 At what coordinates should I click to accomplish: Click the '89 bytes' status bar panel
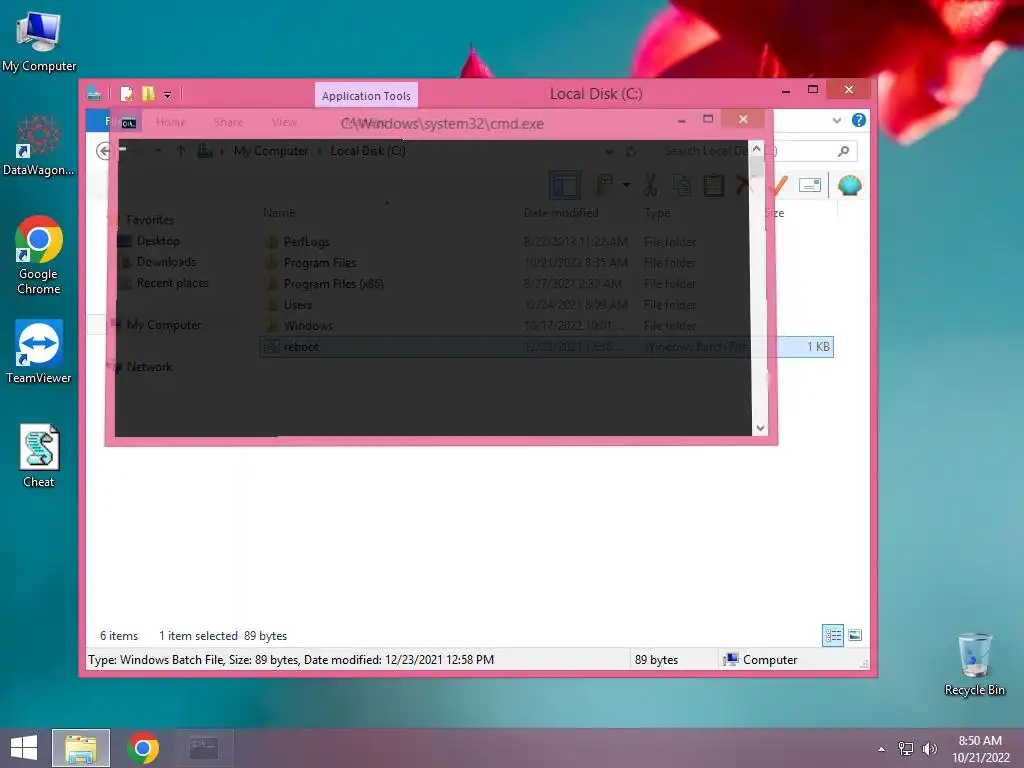pyautogui.click(x=656, y=660)
